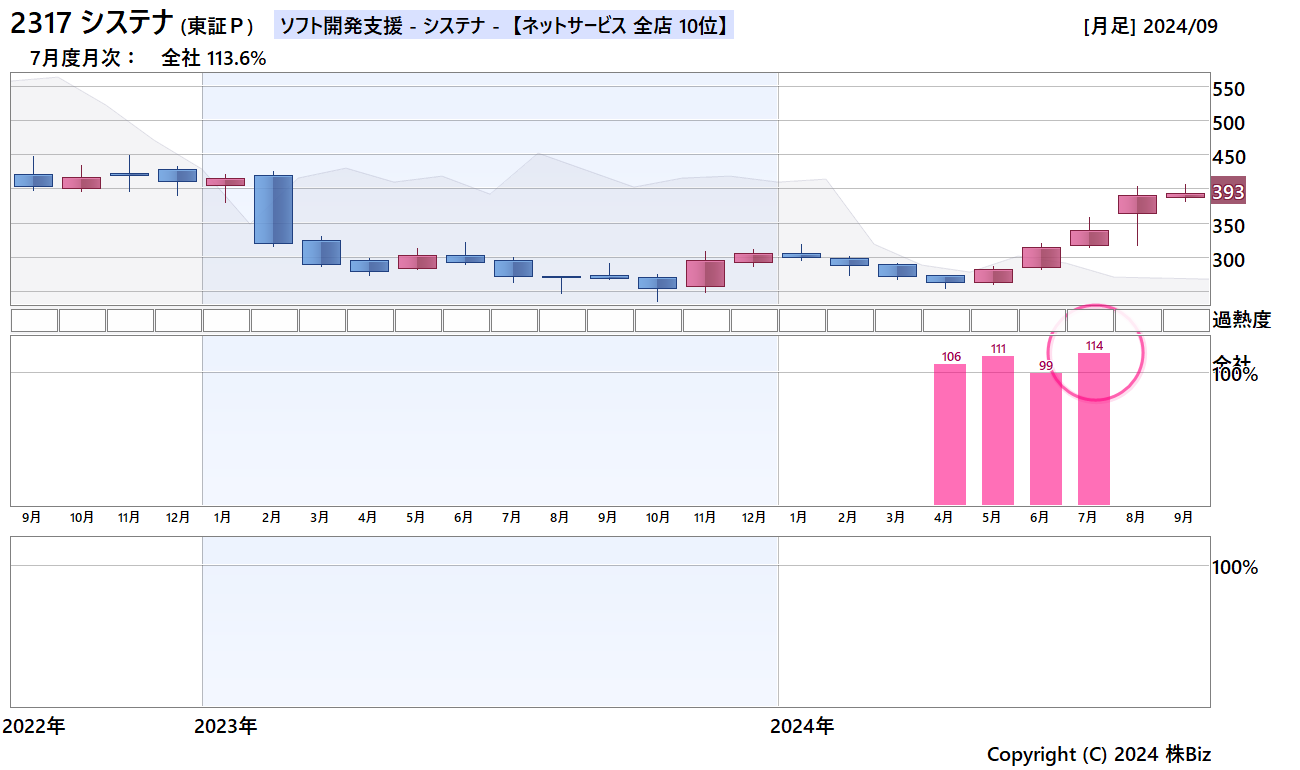Click the 500 price axis label
Viewport: 1300px width, 770px height.
click(x=1228, y=123)
